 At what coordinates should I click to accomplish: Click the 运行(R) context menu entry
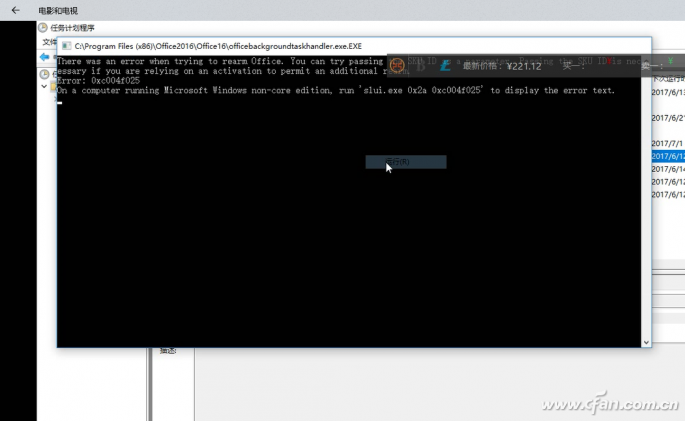click(406, 162)
